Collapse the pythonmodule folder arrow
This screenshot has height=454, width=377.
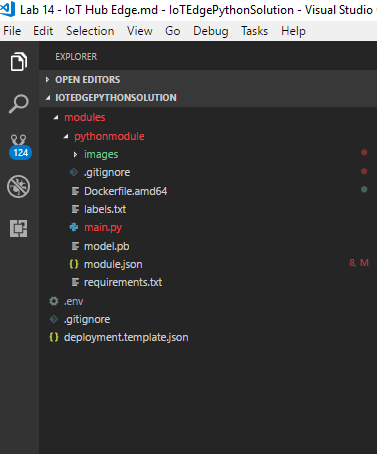click(66, 136)
